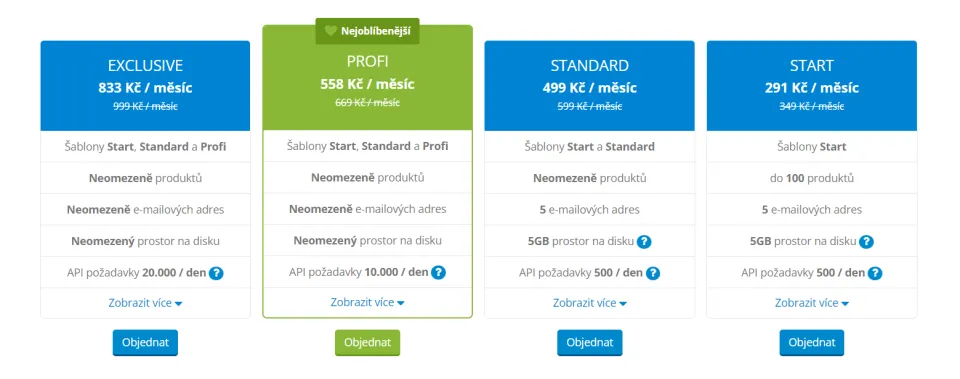This screenshot has width=960, height=379.
Task: Open help icon for STANDARD 5GB disk space
Action: click(x=644, y=242)
